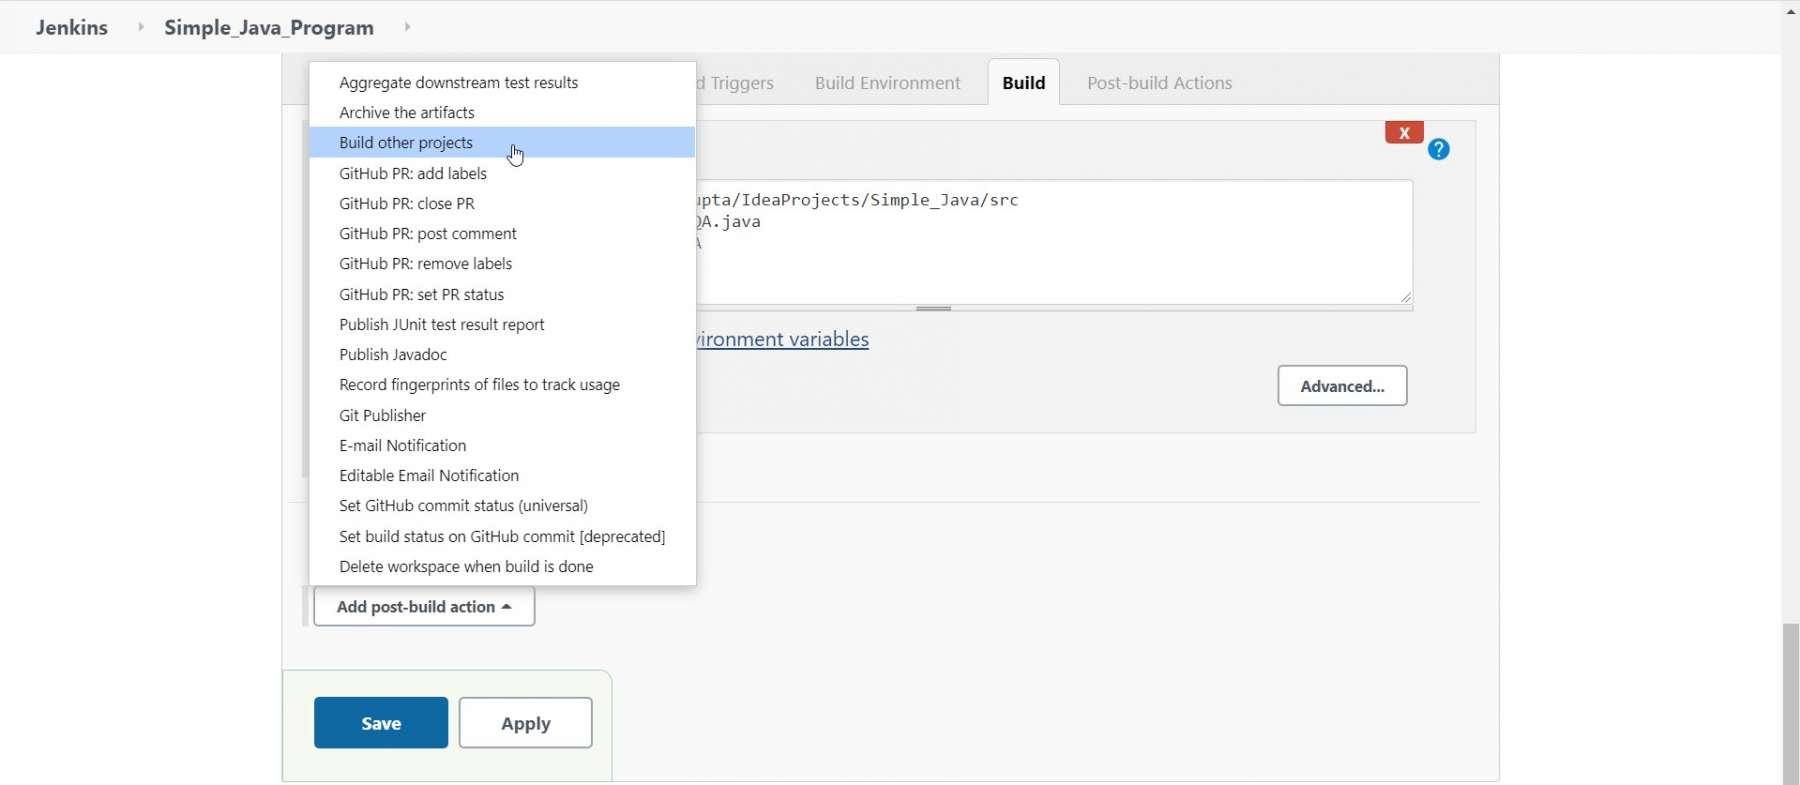Open the blue help question mark icon

[x=1438, y=150]
